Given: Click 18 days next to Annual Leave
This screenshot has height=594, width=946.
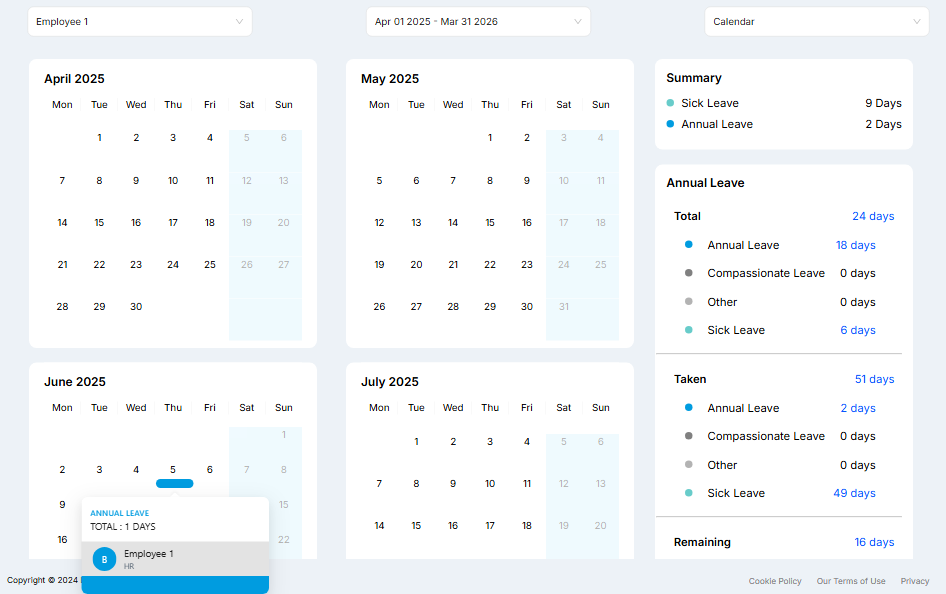Looking at the screenshot, I should click(855, 245).
